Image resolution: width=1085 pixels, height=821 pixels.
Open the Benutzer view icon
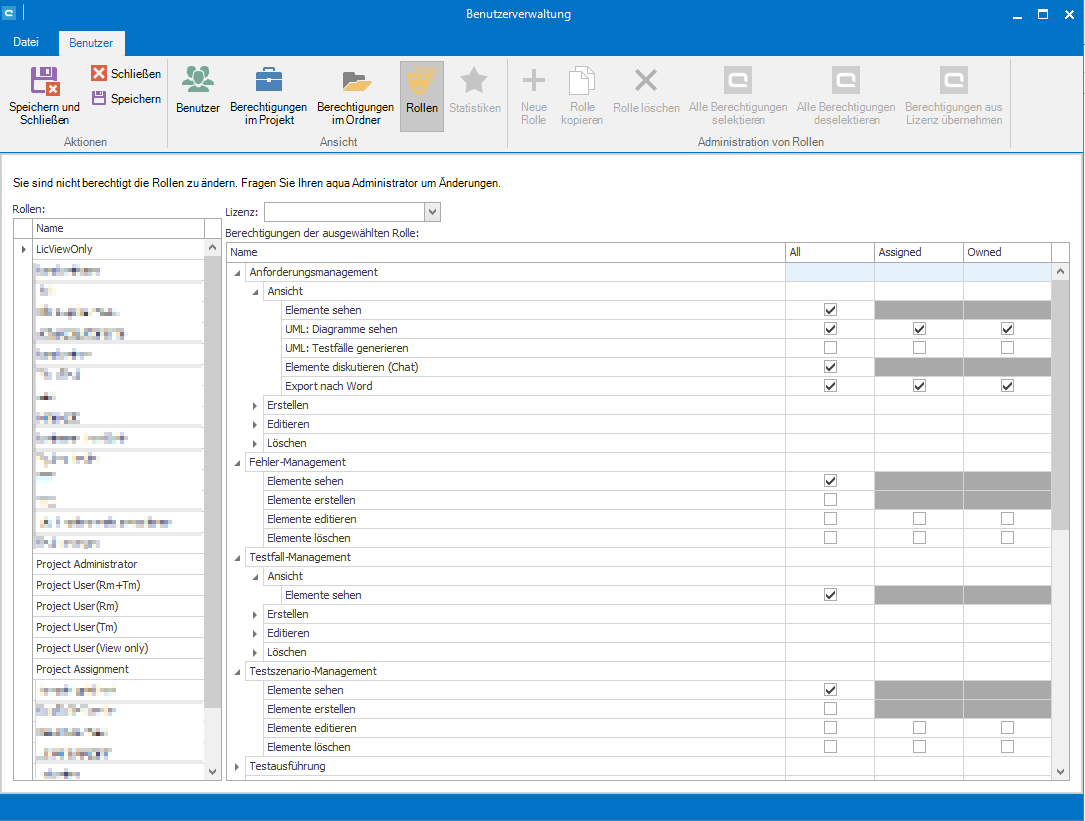tap(197, 80)
